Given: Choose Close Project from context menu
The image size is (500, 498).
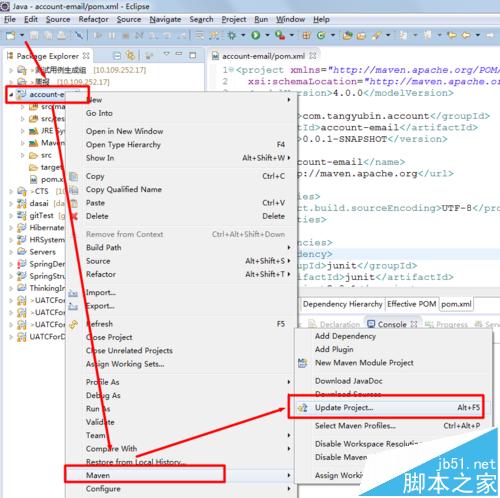Looking at the screenshot, I should click(109, 337).
